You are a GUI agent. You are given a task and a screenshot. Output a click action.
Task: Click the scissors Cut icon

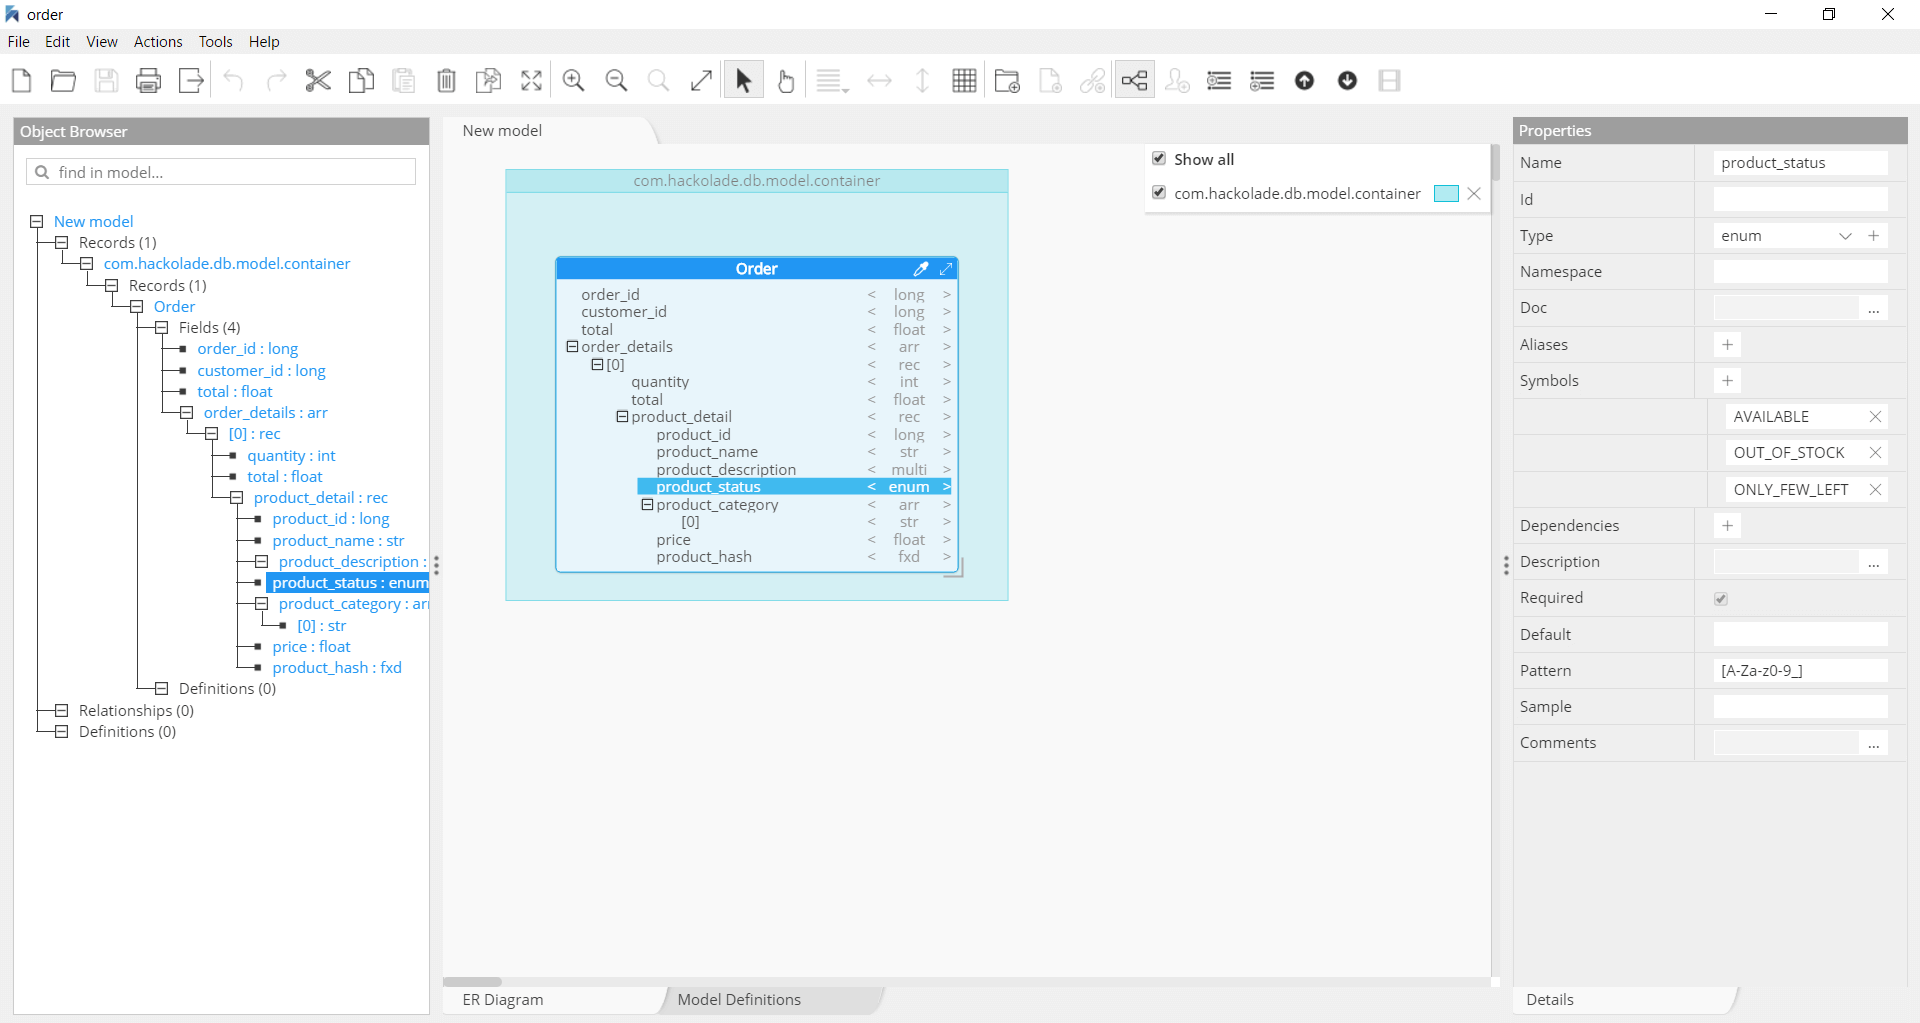coord(318,81)
